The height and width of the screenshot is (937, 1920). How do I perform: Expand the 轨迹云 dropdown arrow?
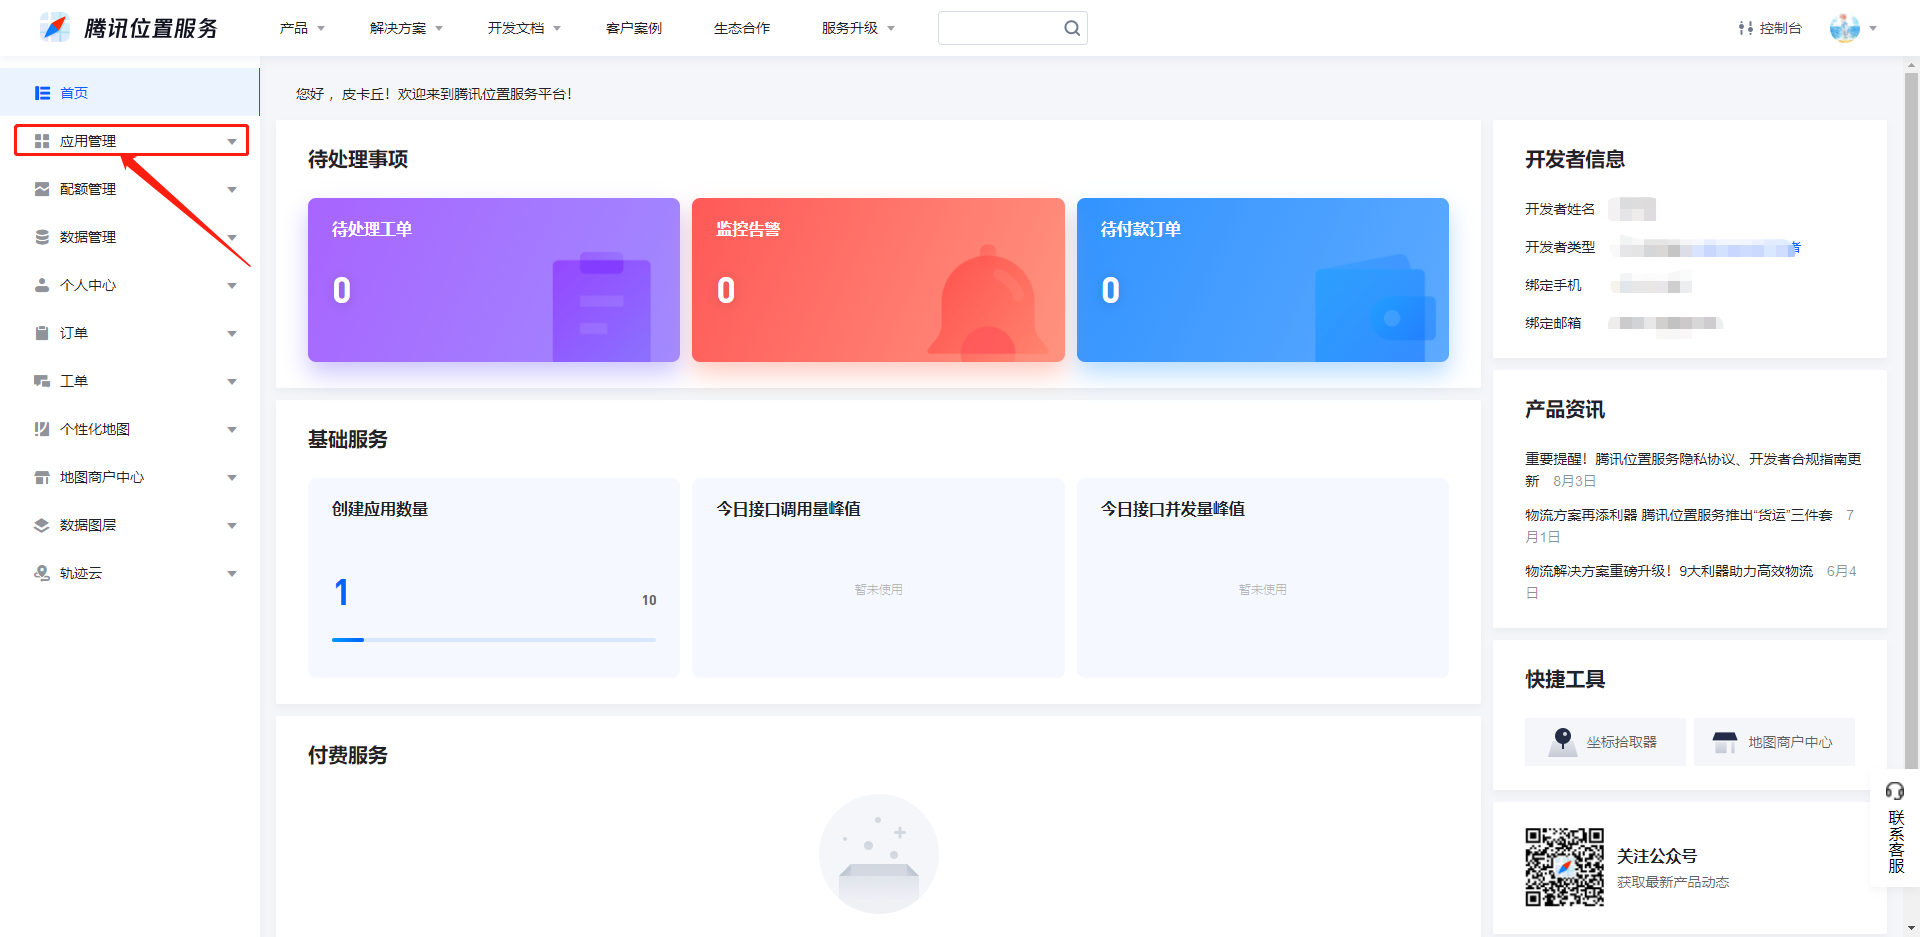(232, 574)
